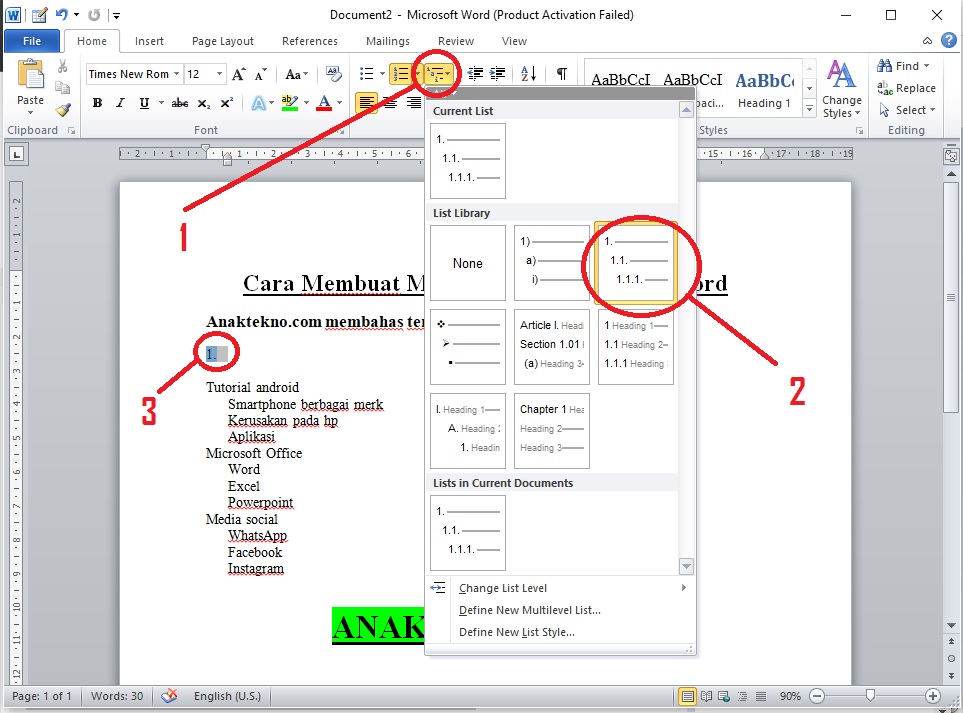Click the Increase Indent icon

point(497,74)
